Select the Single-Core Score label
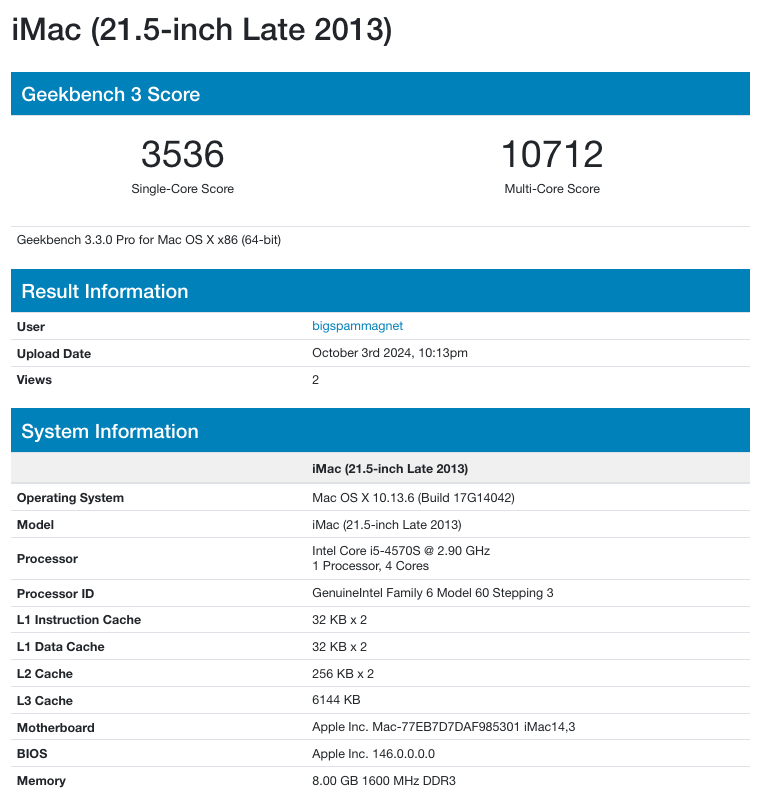This screenshot has width=771, height=807. pos(183,189)
